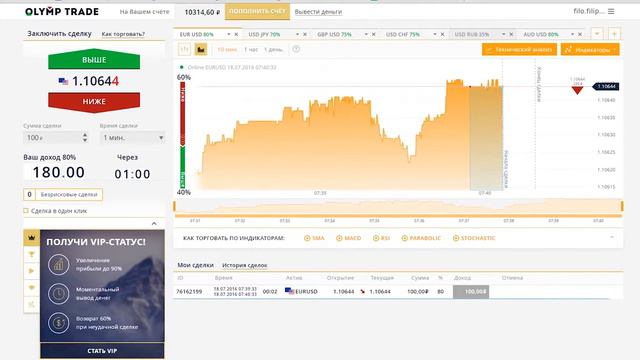Set the chart range to 10 мин

tap(227, 49)
